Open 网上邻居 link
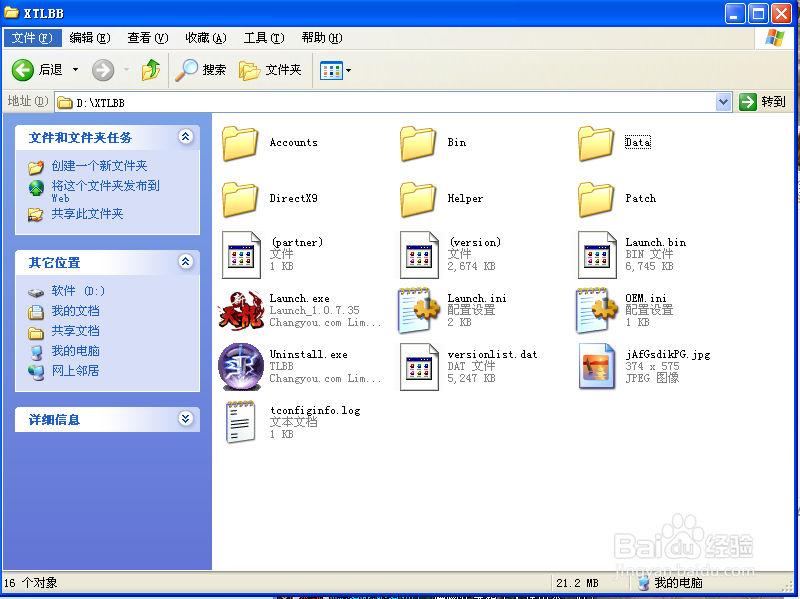800x599 pixels. point(76,370)
